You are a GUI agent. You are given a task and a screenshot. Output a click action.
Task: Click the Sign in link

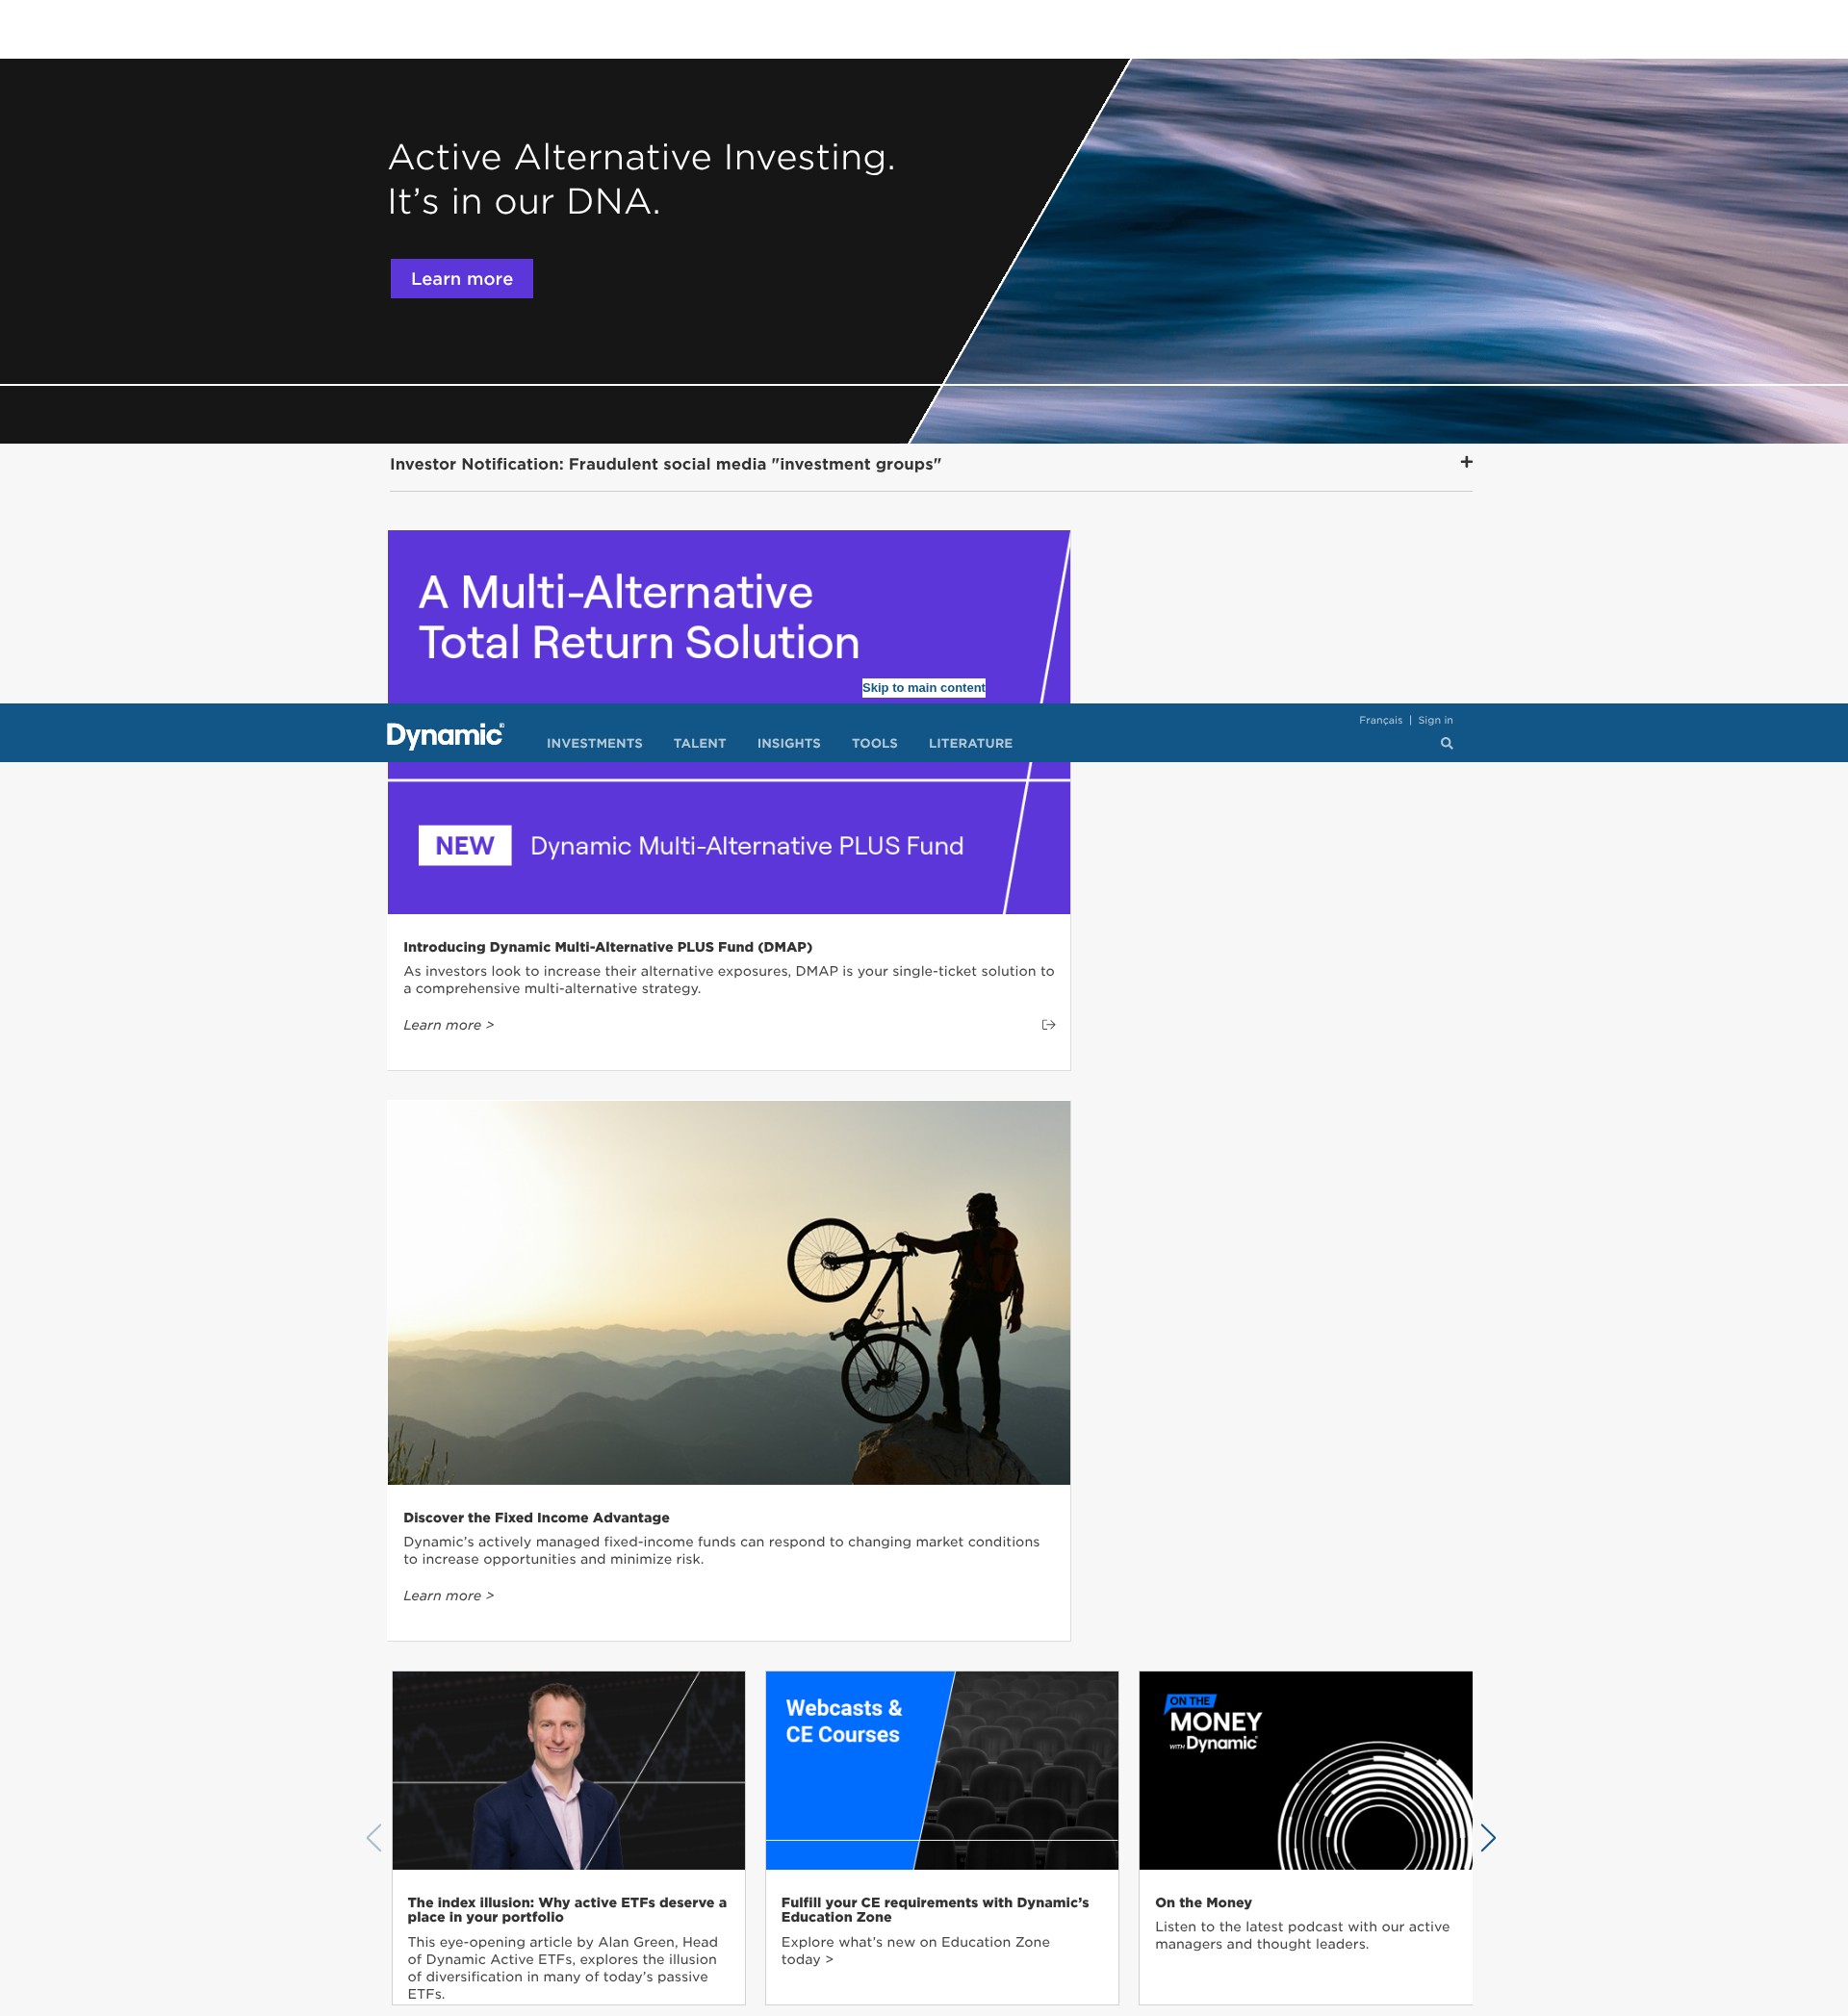coord(1435,720)
